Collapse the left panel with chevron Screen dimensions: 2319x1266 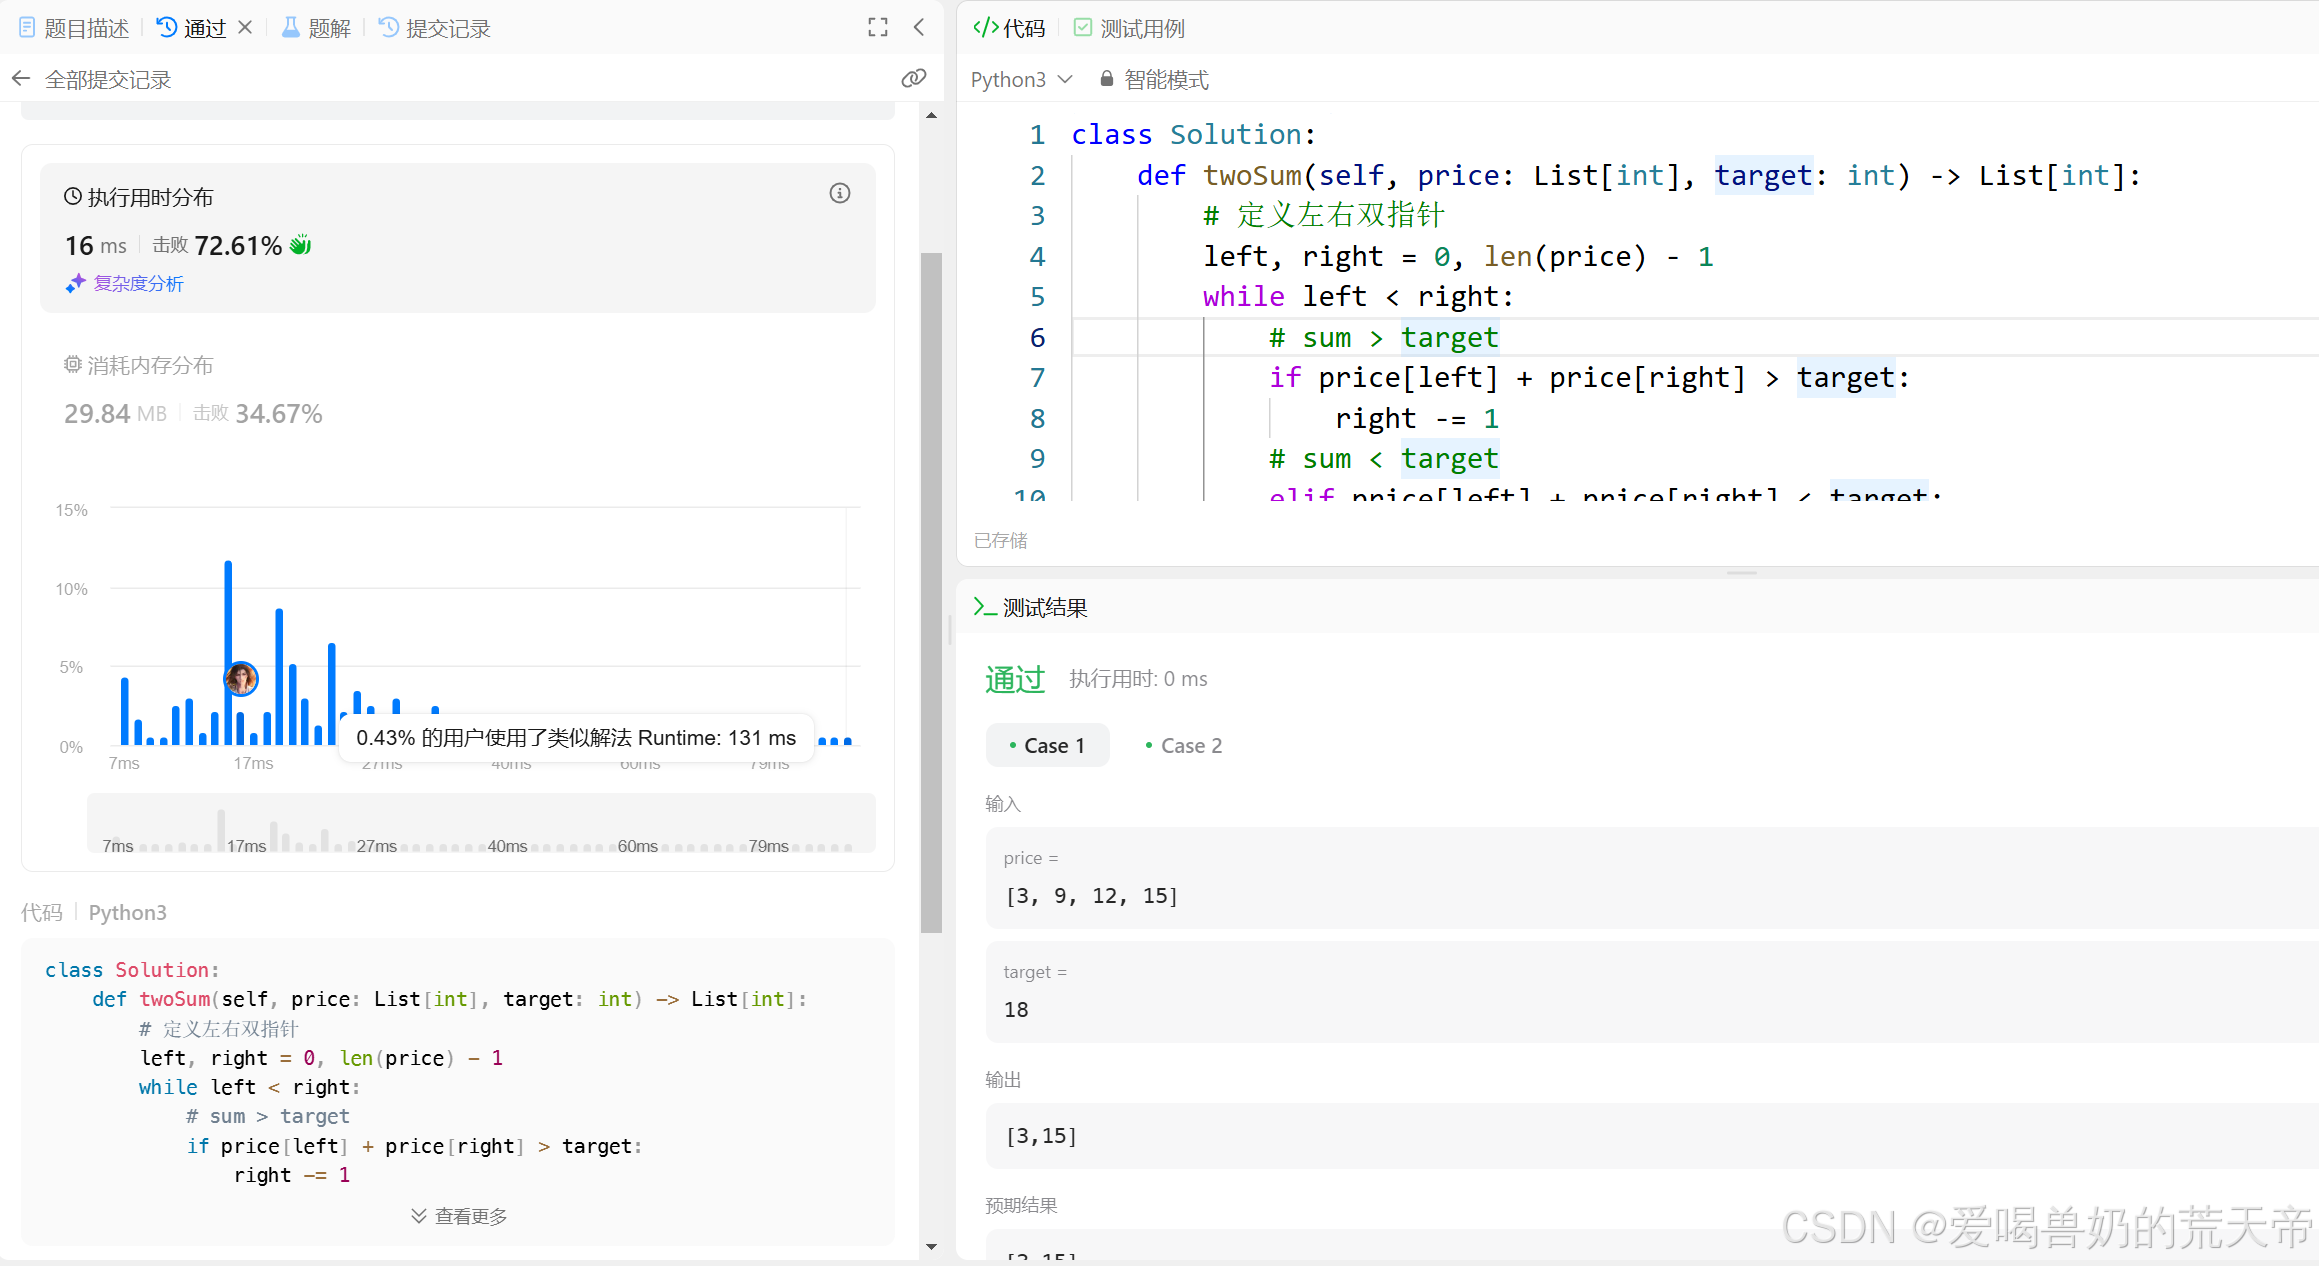pyautogui.click(x=919, y=28)
